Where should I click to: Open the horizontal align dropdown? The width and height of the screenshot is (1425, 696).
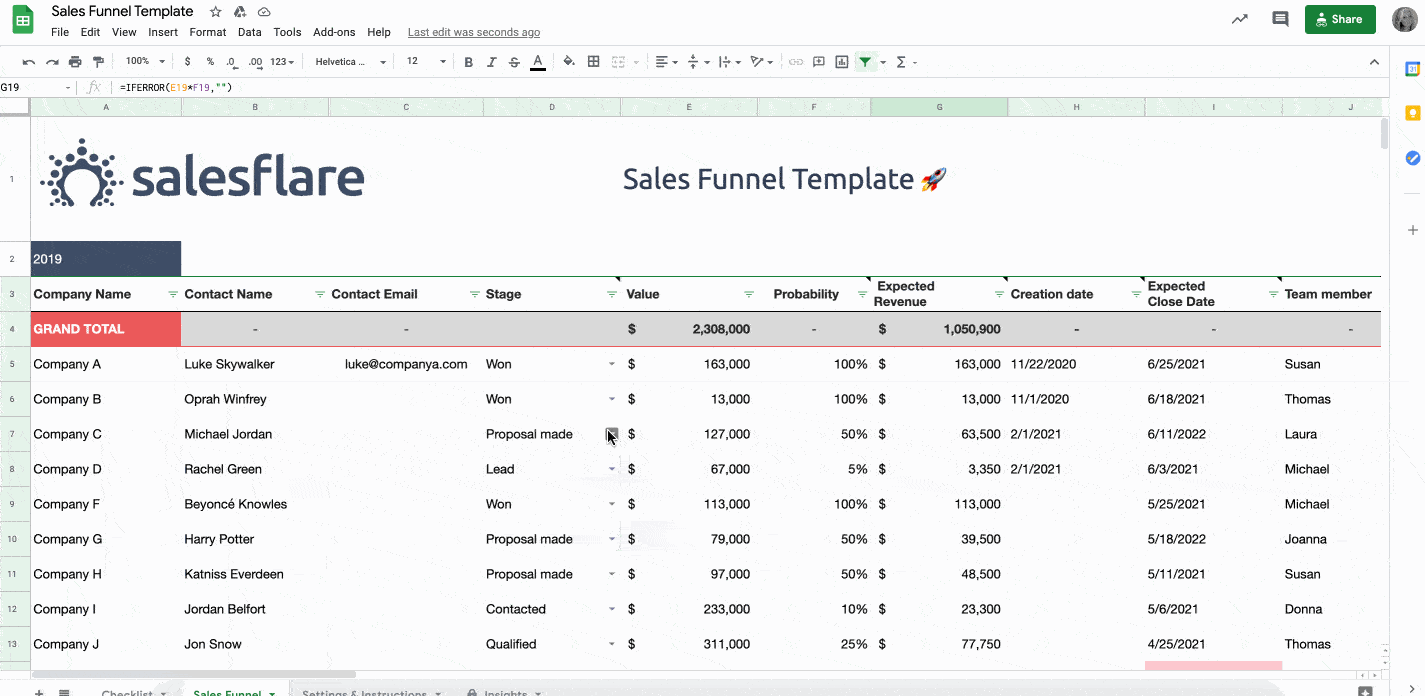point(666,62)
